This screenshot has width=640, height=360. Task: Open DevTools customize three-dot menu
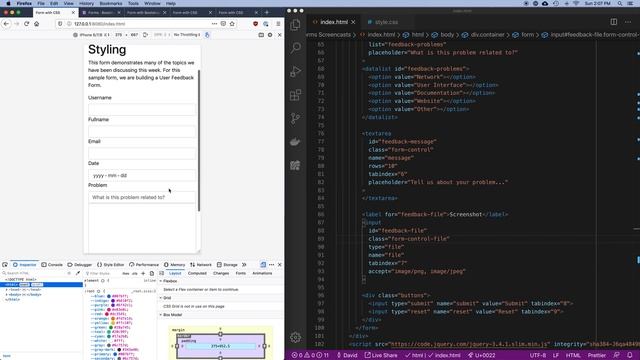pyautogui.click(x=271, y=264)
